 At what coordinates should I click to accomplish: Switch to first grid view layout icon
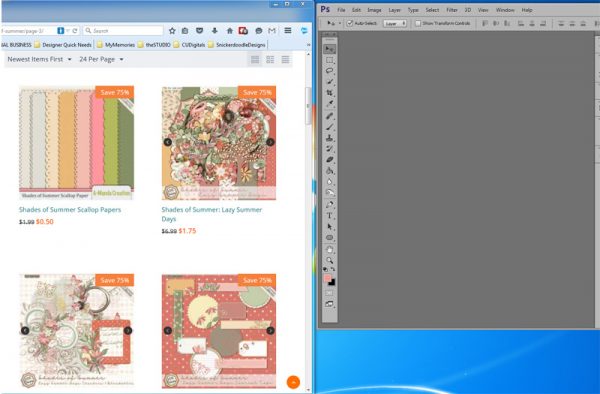click(255, 60)
